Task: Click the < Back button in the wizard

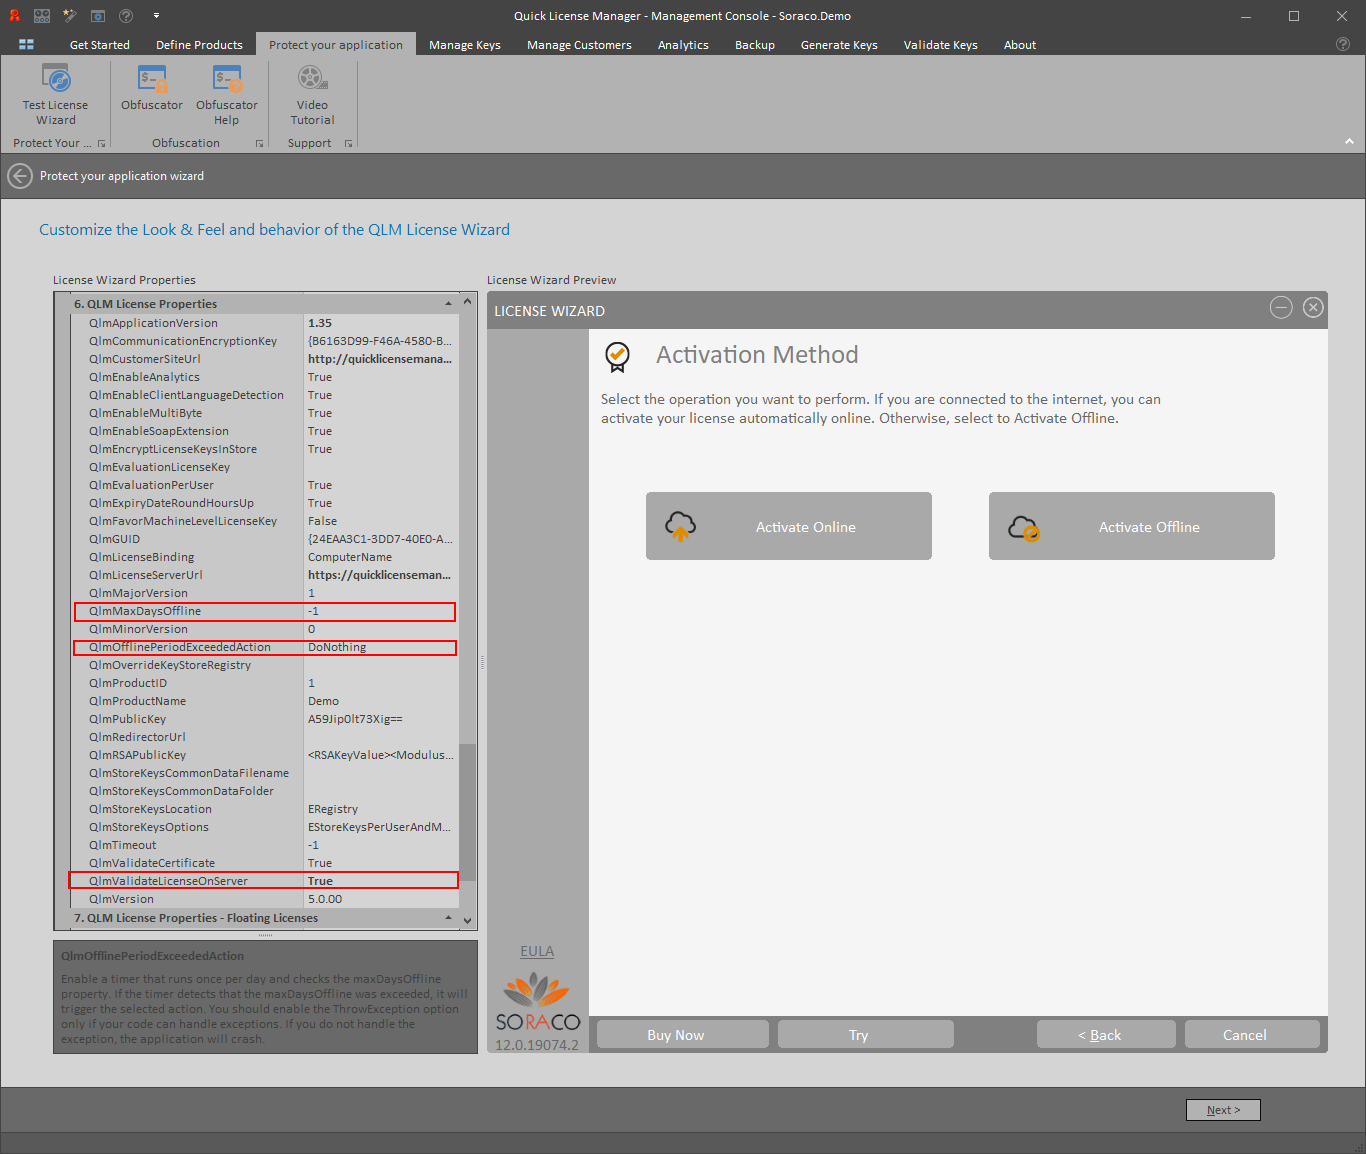Action: coord(1106,1034)
